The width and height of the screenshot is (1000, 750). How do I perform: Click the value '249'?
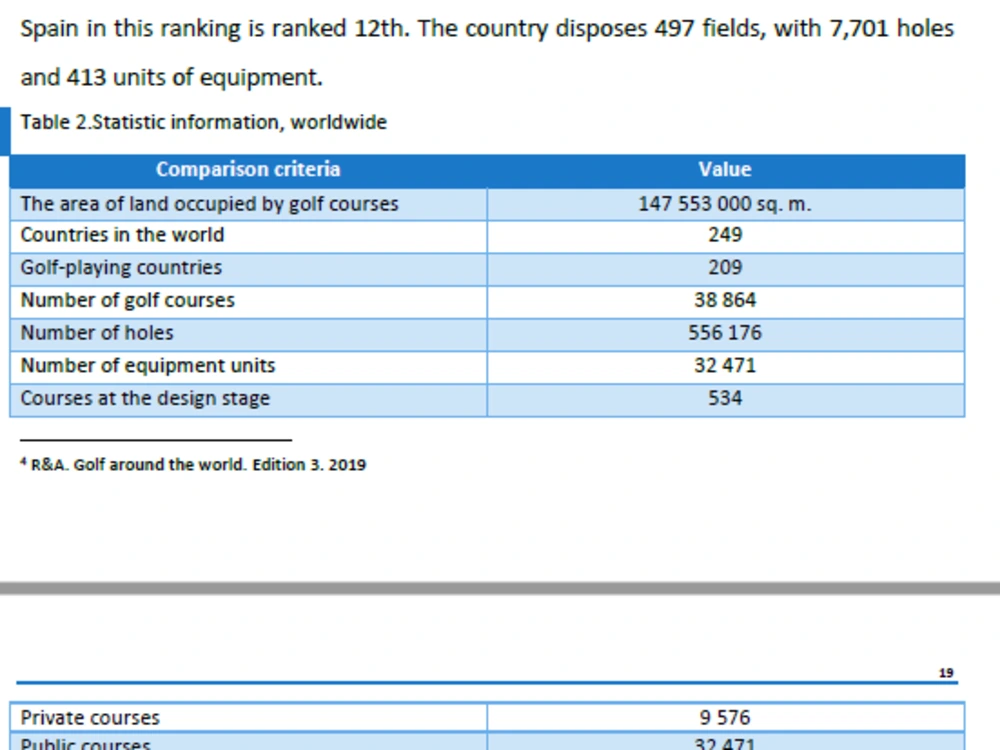pos(725,235)
